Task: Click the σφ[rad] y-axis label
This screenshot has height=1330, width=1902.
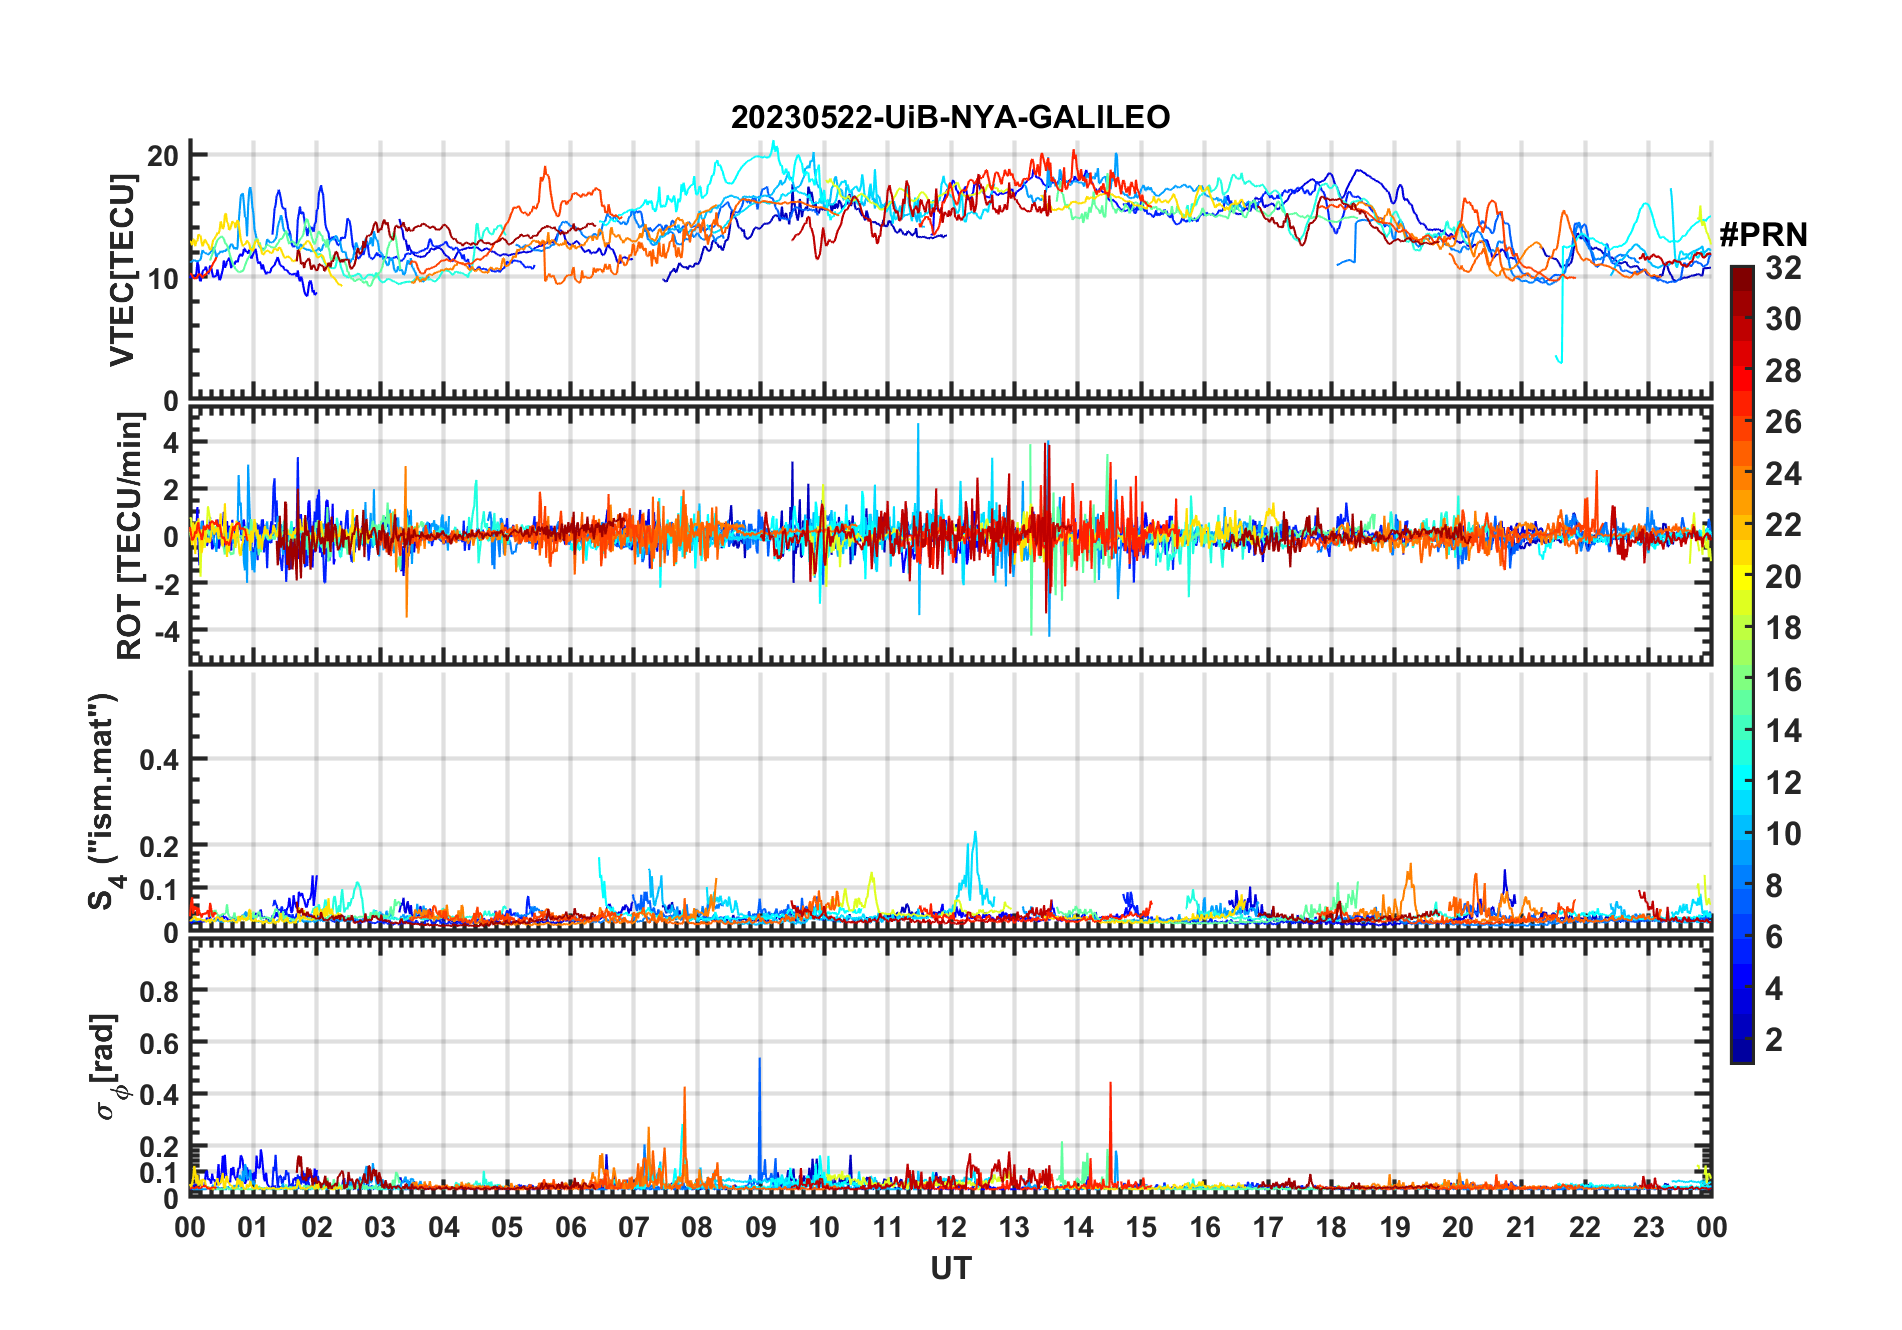Action: click(x=107, y=1067)
